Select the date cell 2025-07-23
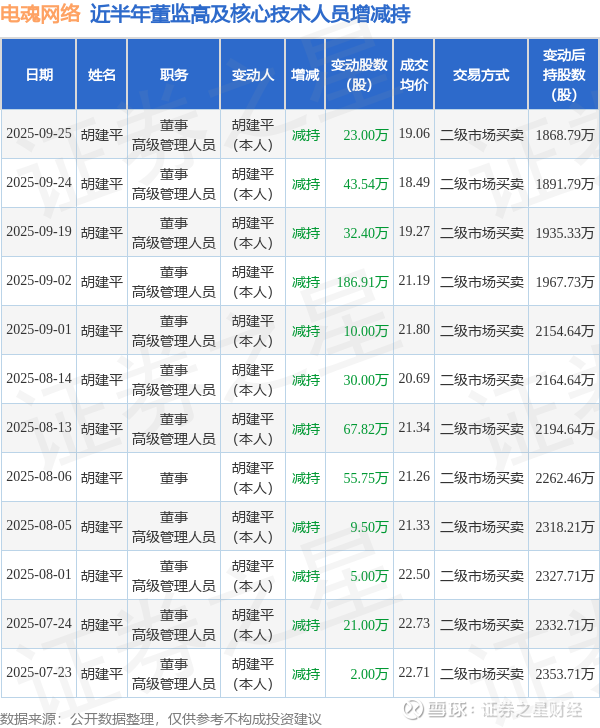The image size is (600, 728). coord(39,673)
